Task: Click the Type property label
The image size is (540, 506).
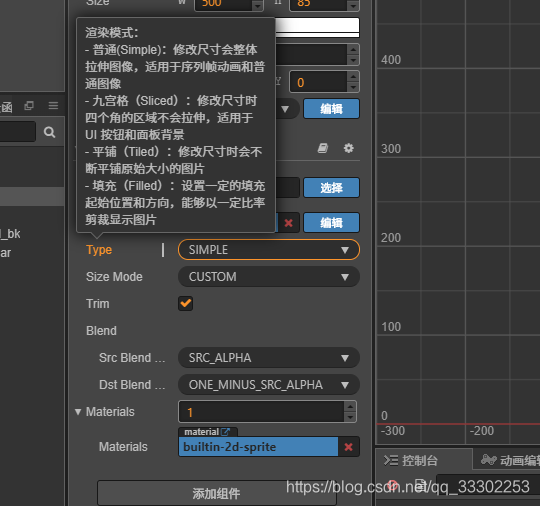Action: [99, 250]
